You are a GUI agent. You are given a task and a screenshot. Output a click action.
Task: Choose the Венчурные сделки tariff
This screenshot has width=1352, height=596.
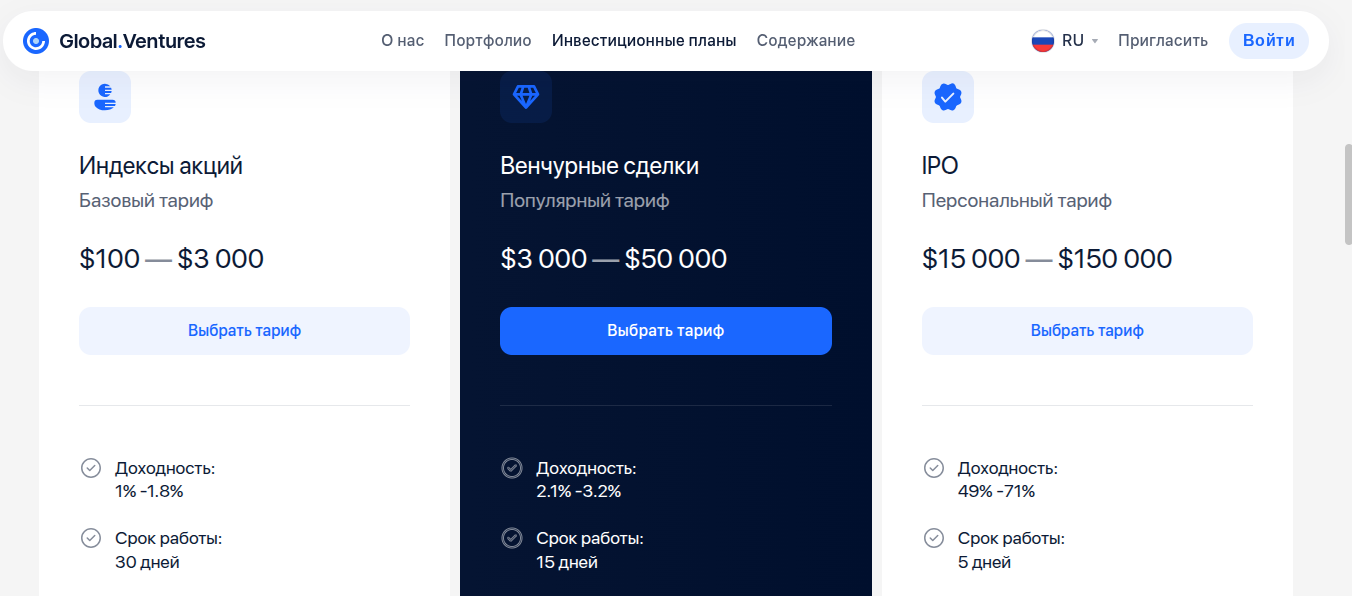pos(665,330)
